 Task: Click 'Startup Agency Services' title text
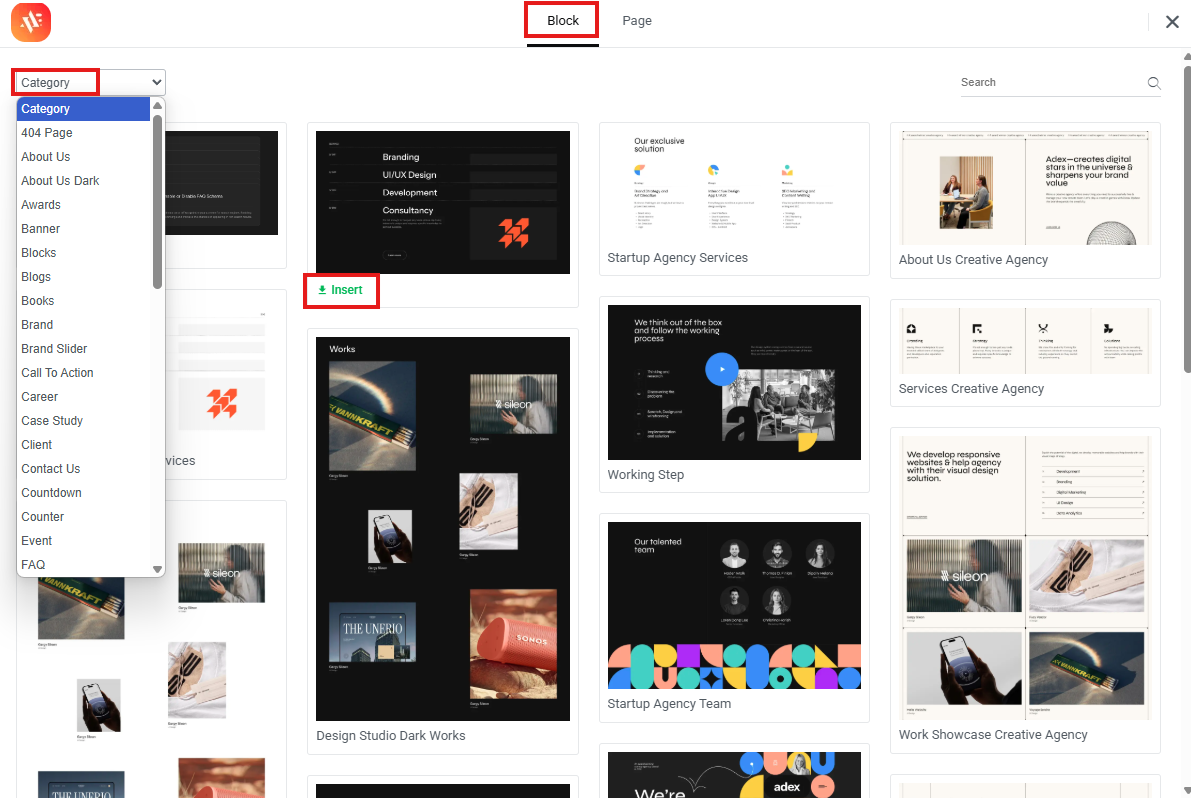(x=678, y=258)
